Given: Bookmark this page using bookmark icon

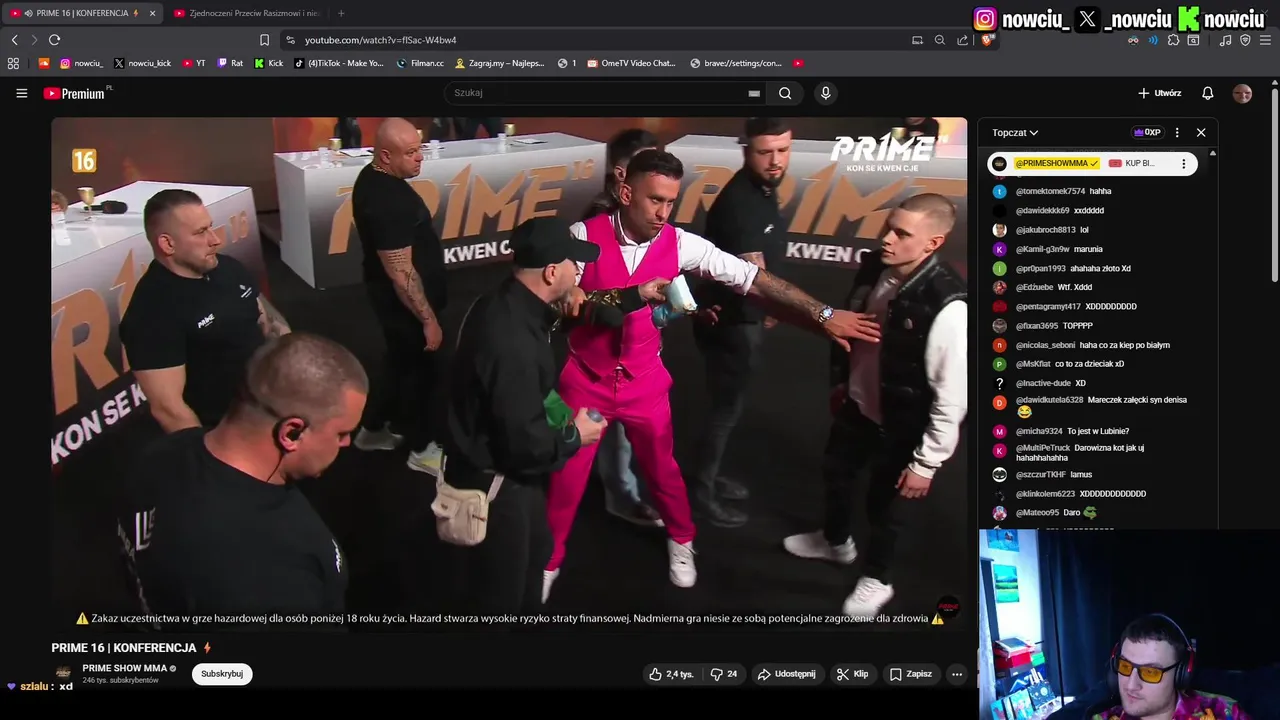Looking at the screenshot, I should tap(264, 40).
